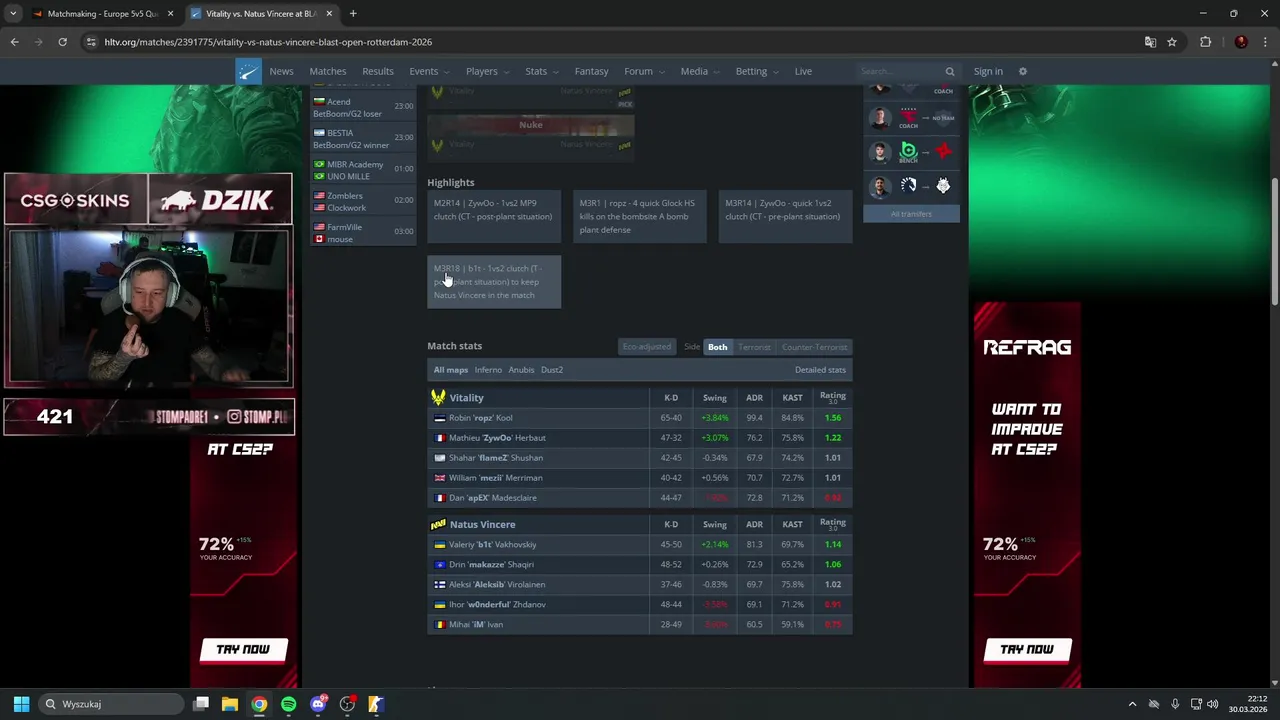
Task: Open Windows Start menu
Action: click(x=21, y=704)
